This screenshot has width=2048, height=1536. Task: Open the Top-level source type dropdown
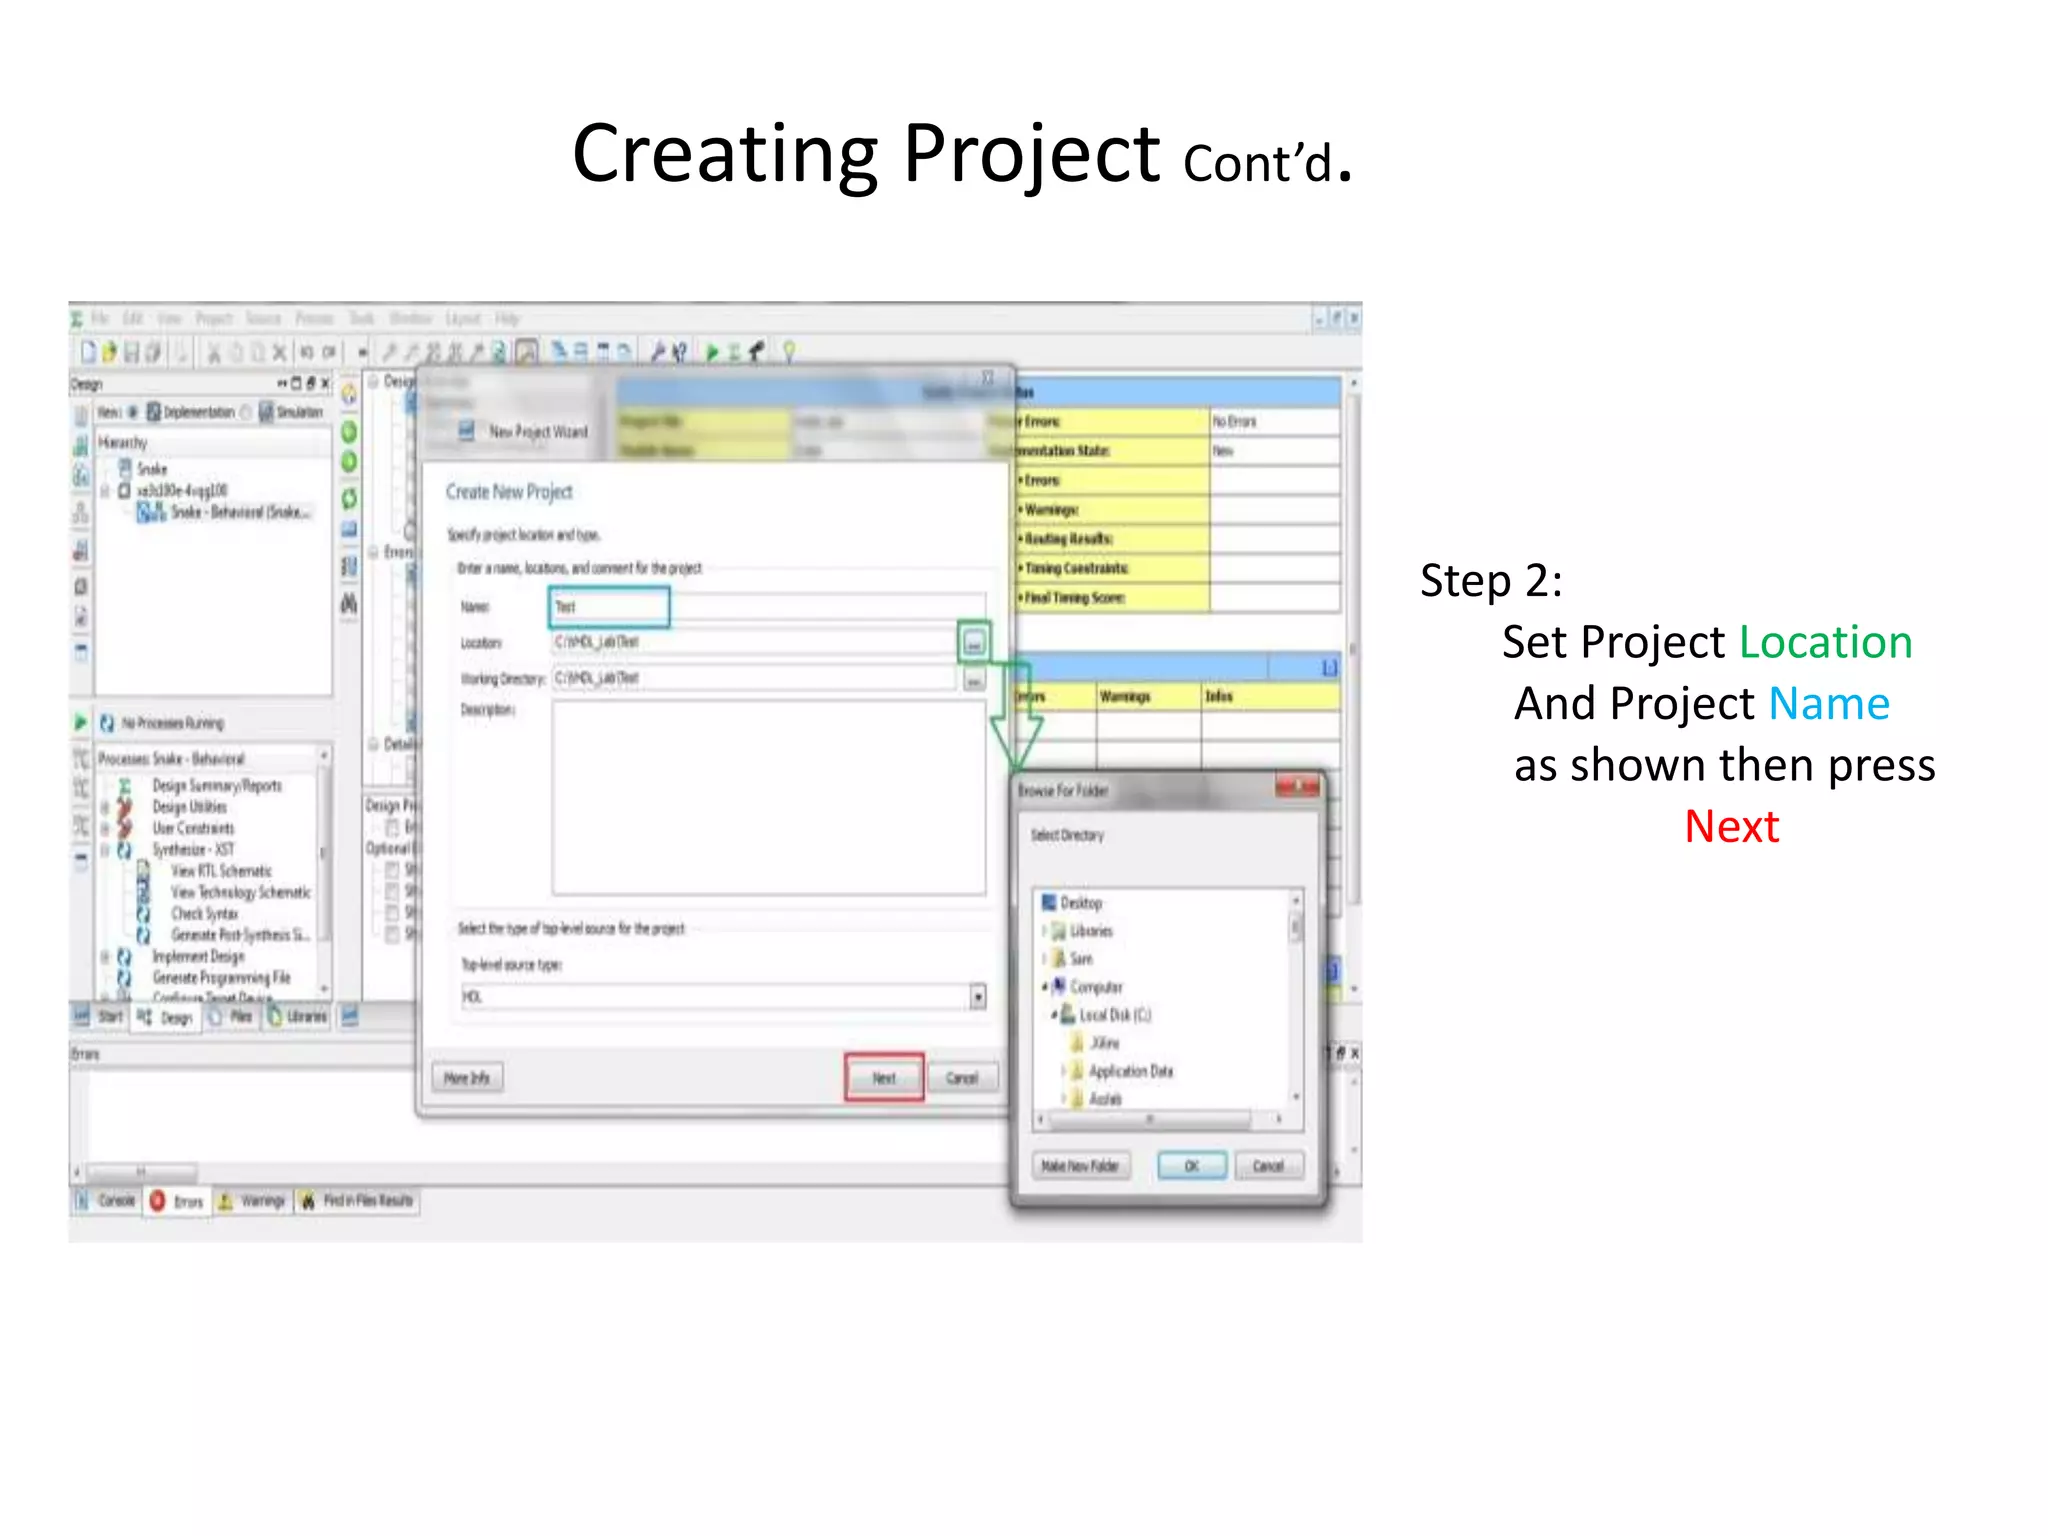(x=977, y=997)
